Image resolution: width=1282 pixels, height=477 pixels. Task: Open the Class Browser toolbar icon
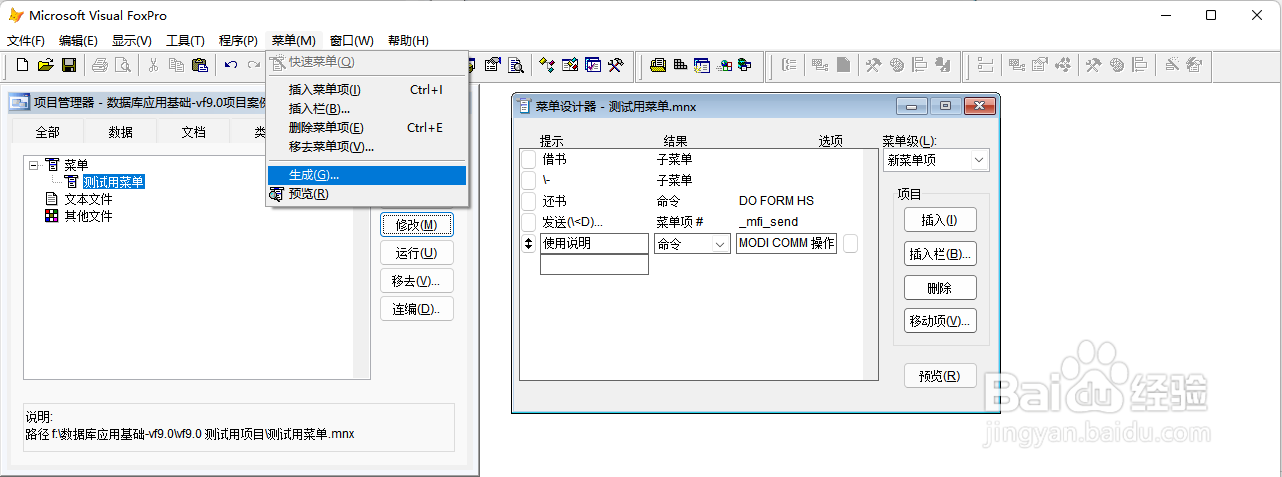[547, 66]
